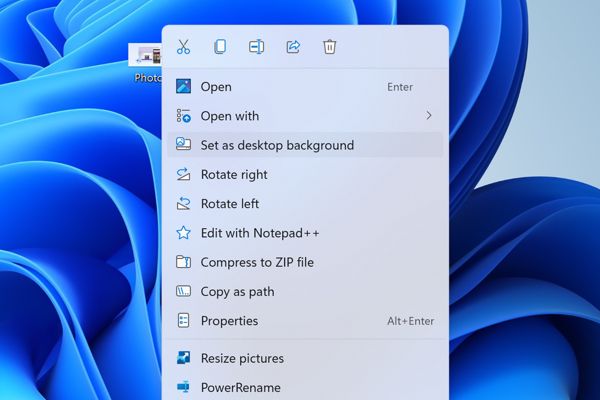Choose PowerRename entry
This screenshot has width=600, height=400.
click(305, 387)
